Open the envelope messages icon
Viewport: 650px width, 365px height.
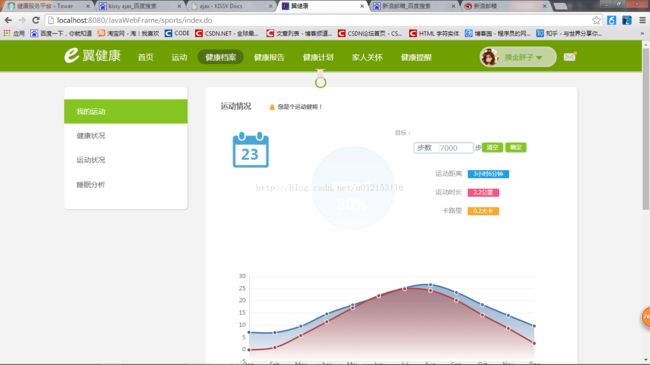click(570, 57)
